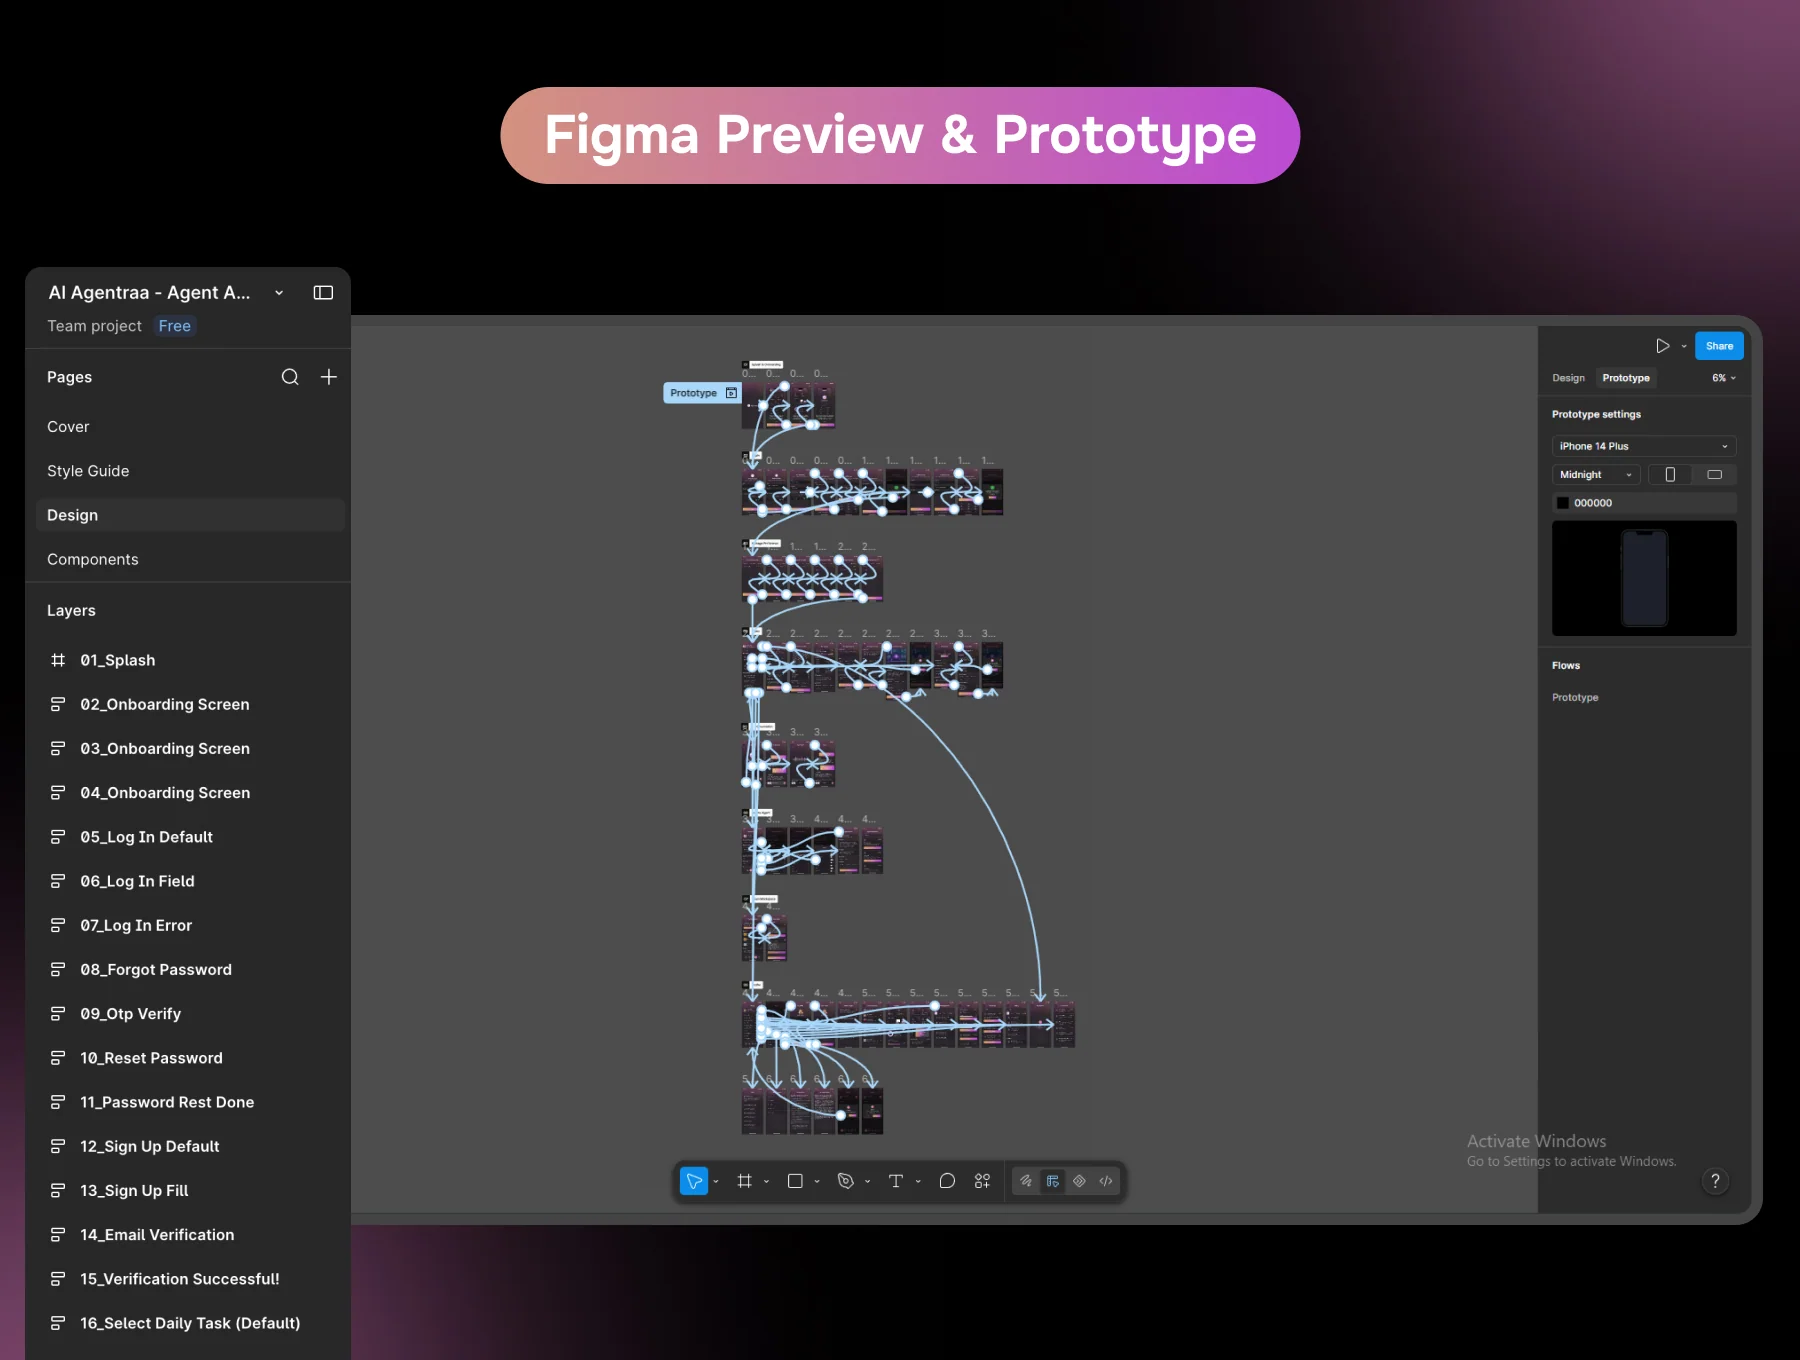
Task: Click layer icon beside 15_Verification Successful!
Action: point(58,1279)
